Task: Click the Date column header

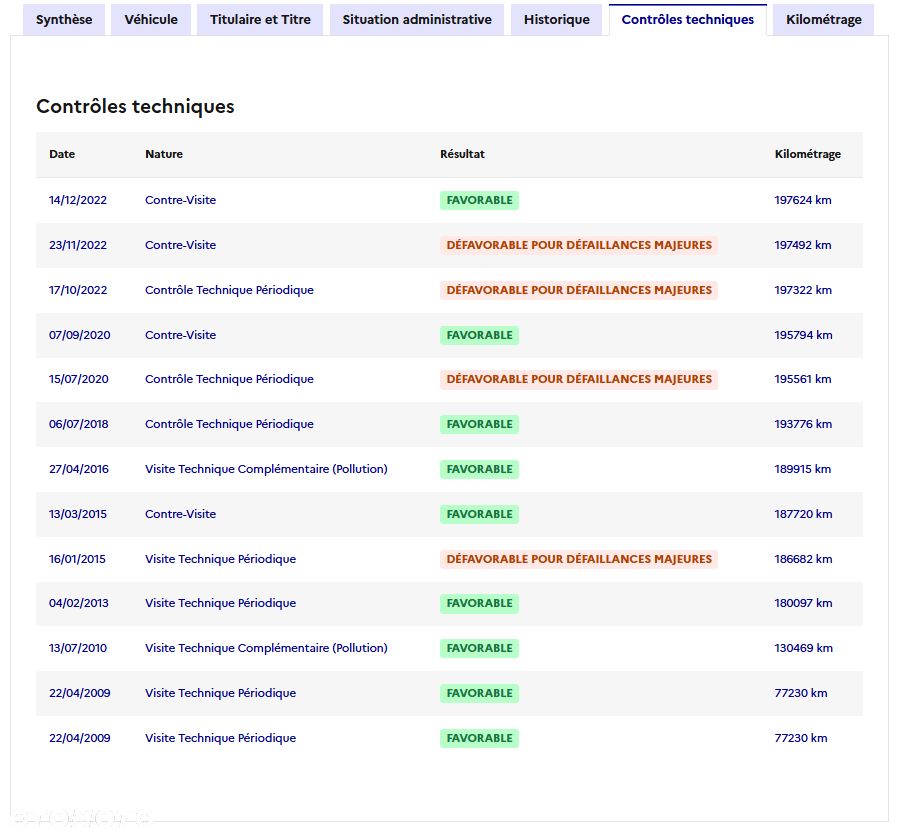Action: coord(62,154)
